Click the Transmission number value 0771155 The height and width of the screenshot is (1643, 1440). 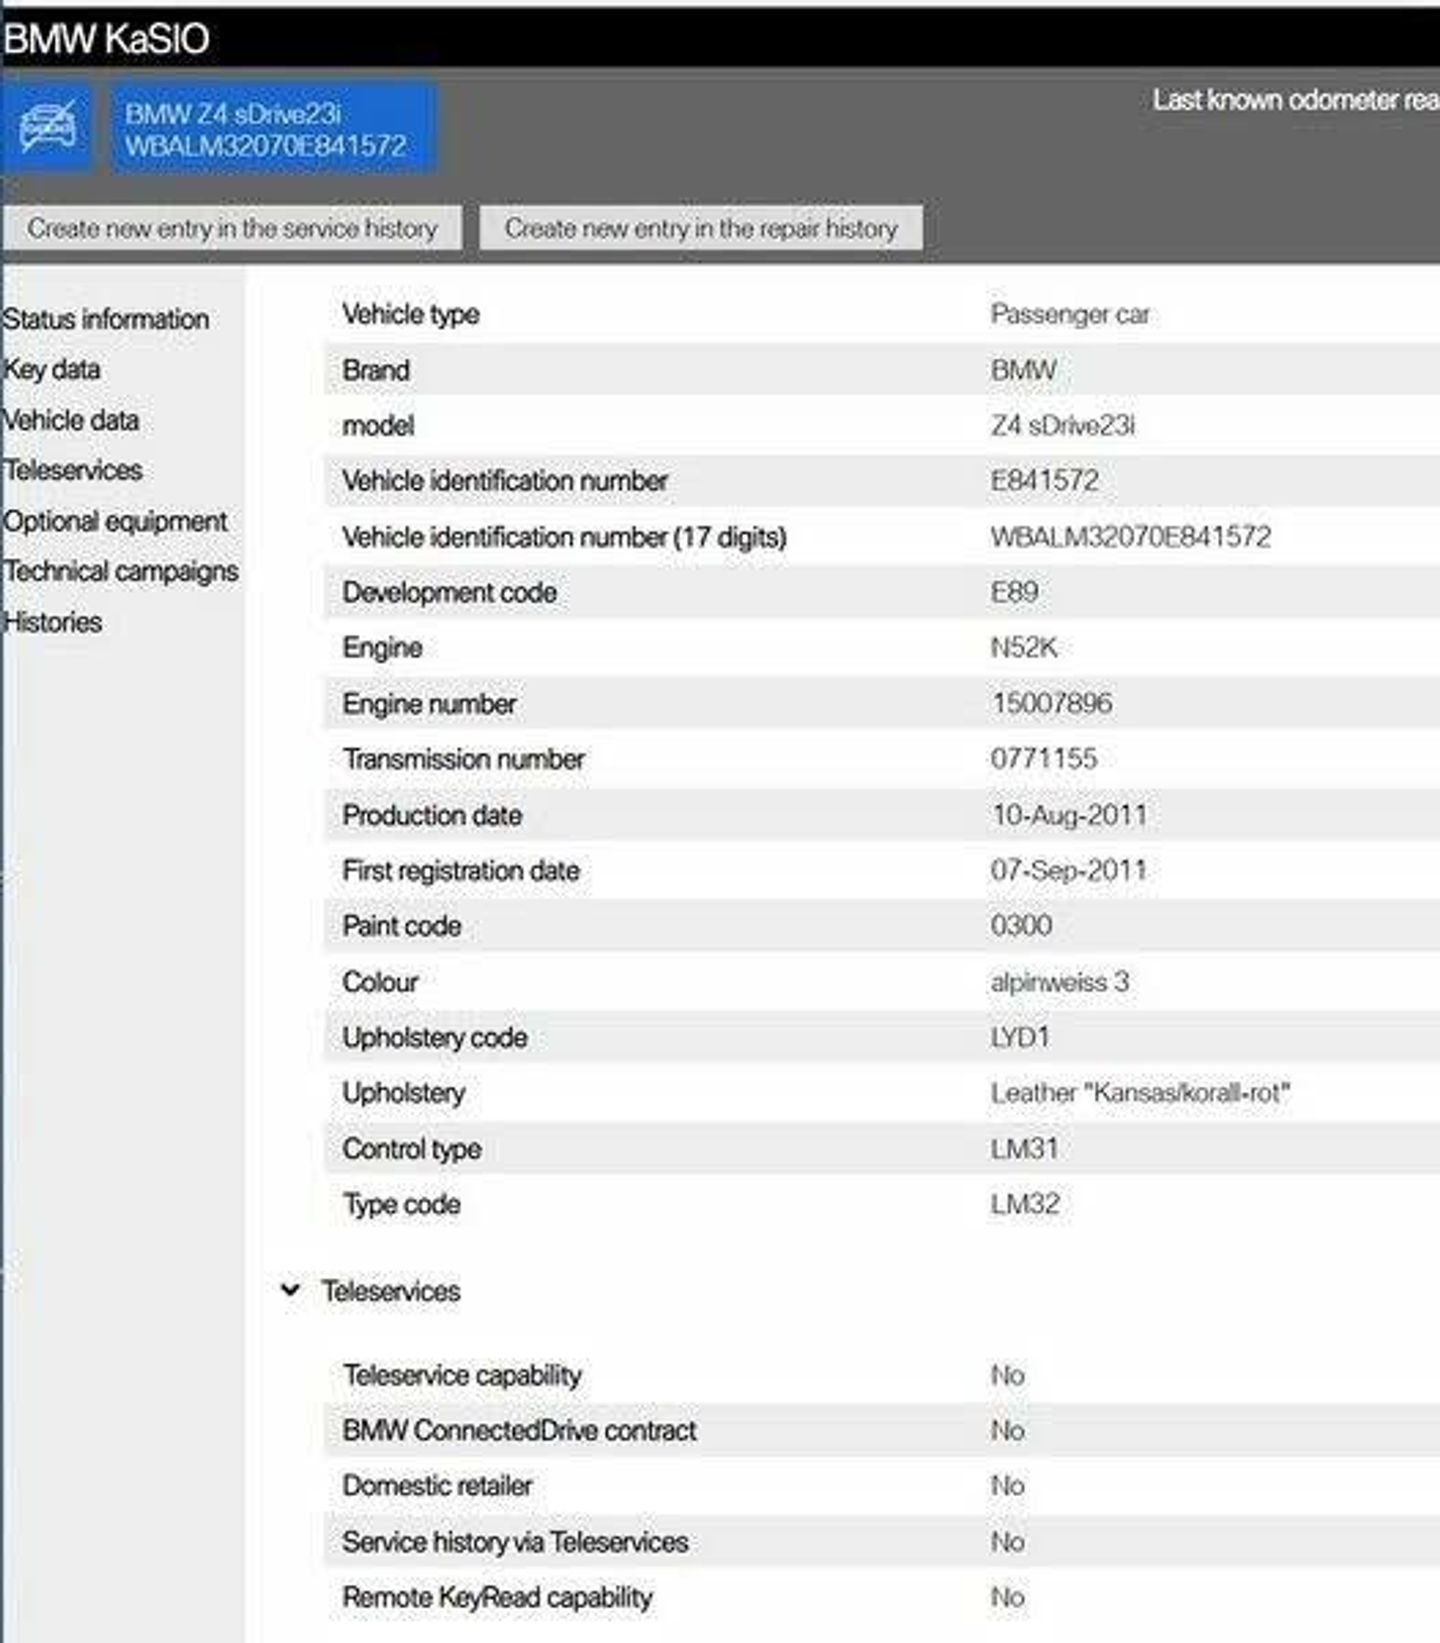(1043, 759)
